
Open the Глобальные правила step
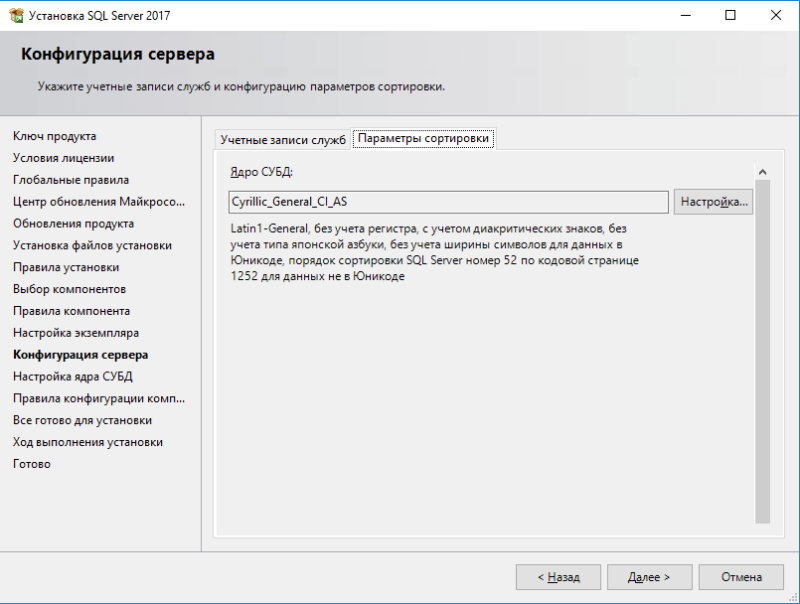click(x=71, y=180)
